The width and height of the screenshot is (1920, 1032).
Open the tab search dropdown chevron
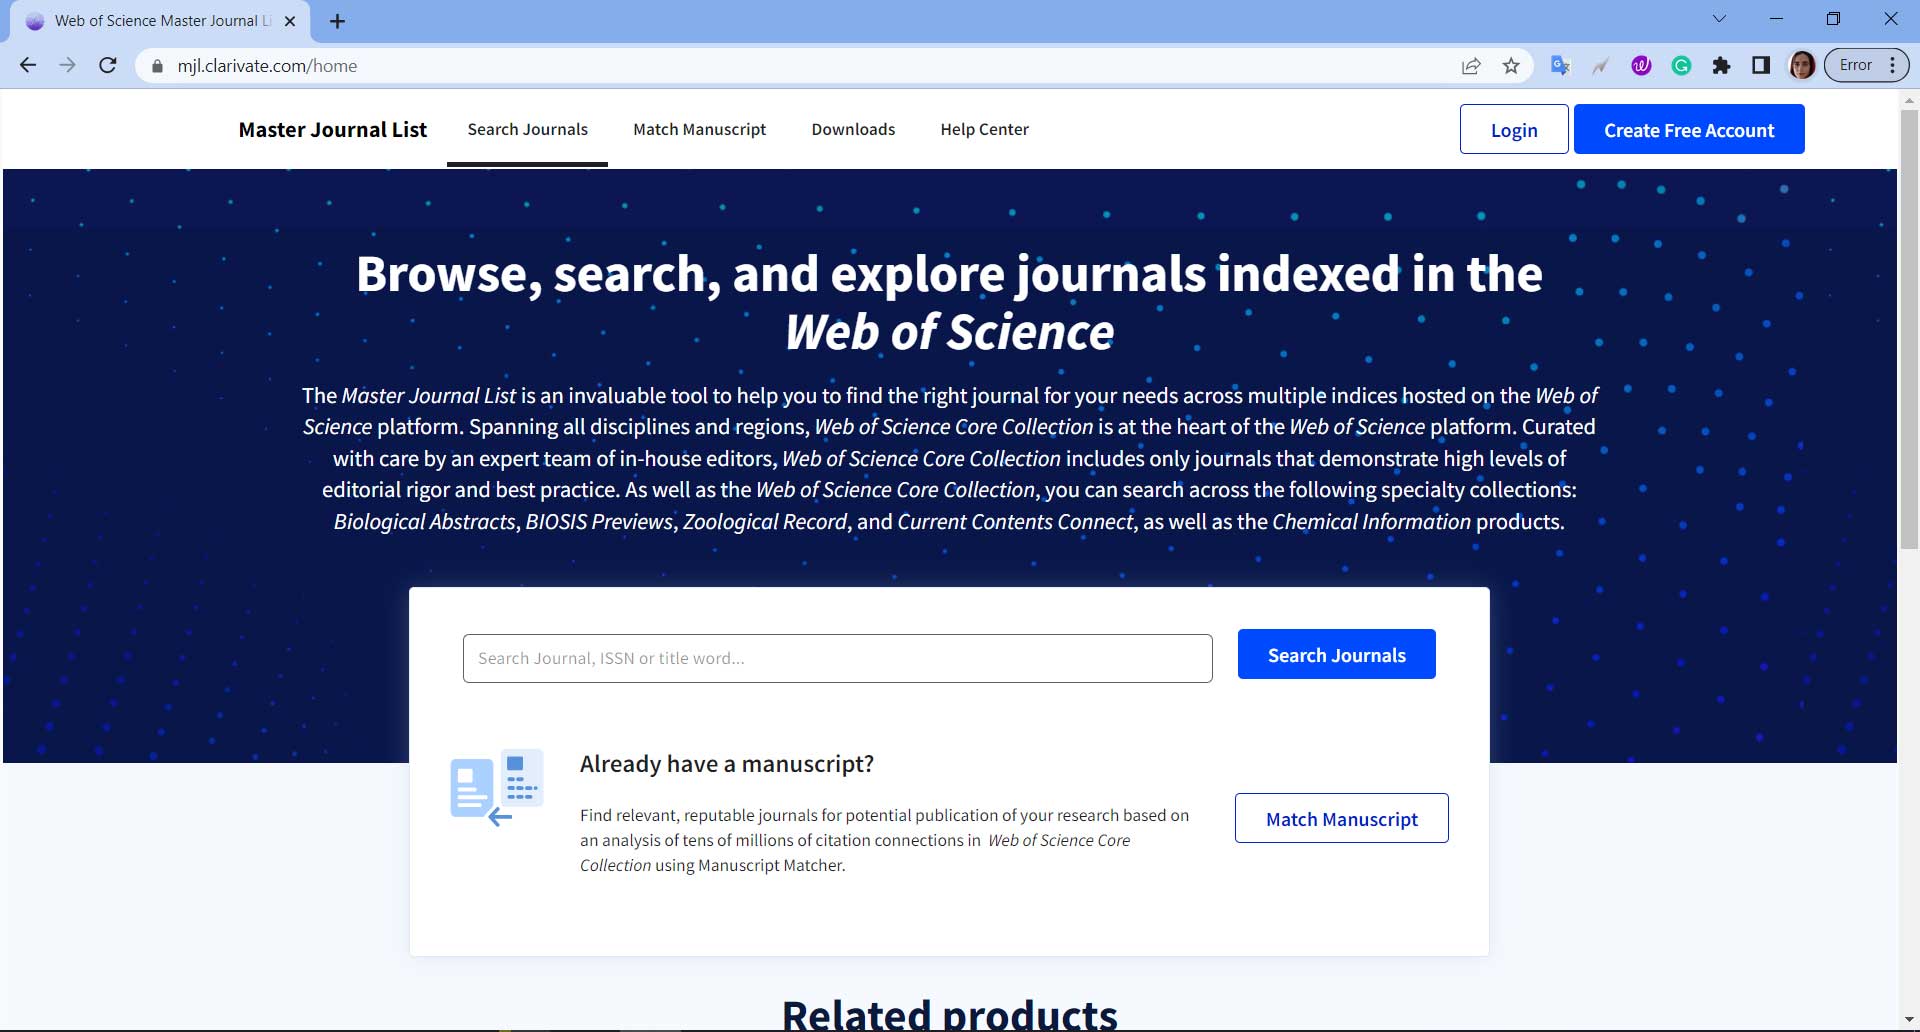click(1719, 19)
